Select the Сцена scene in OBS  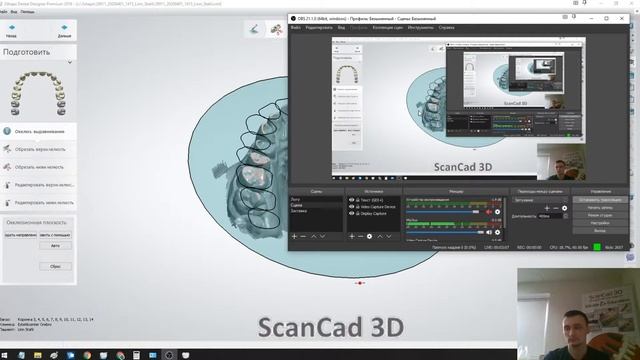[x=316, y=205]
